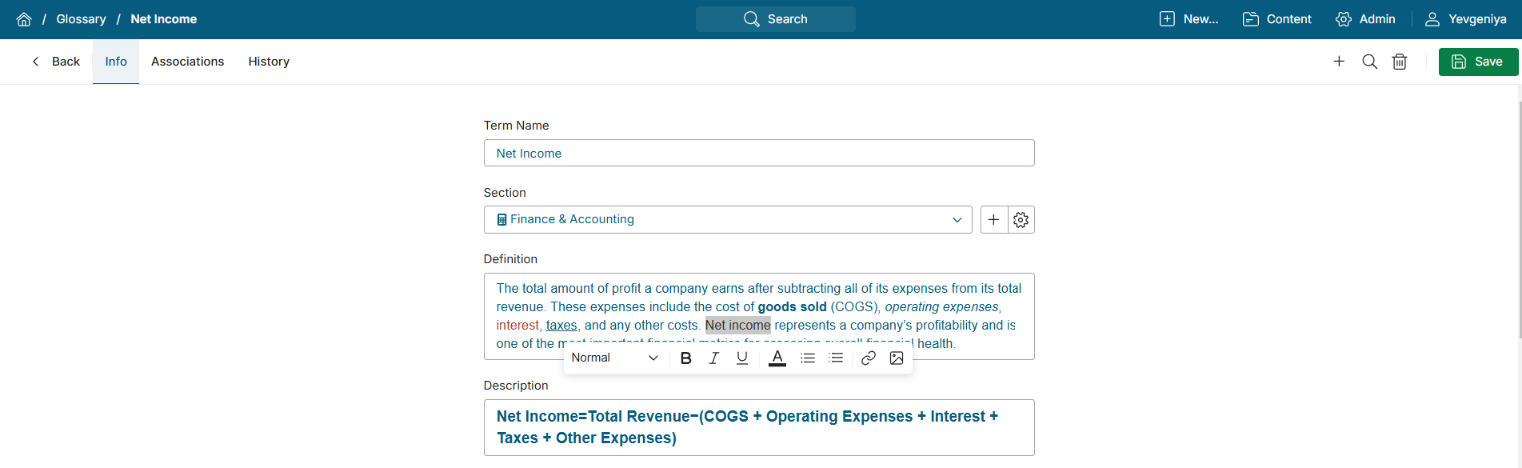This screenshot has width=1522, height=468.
Task: Switch to the Associations tab
Action: [x=187, y=62]
